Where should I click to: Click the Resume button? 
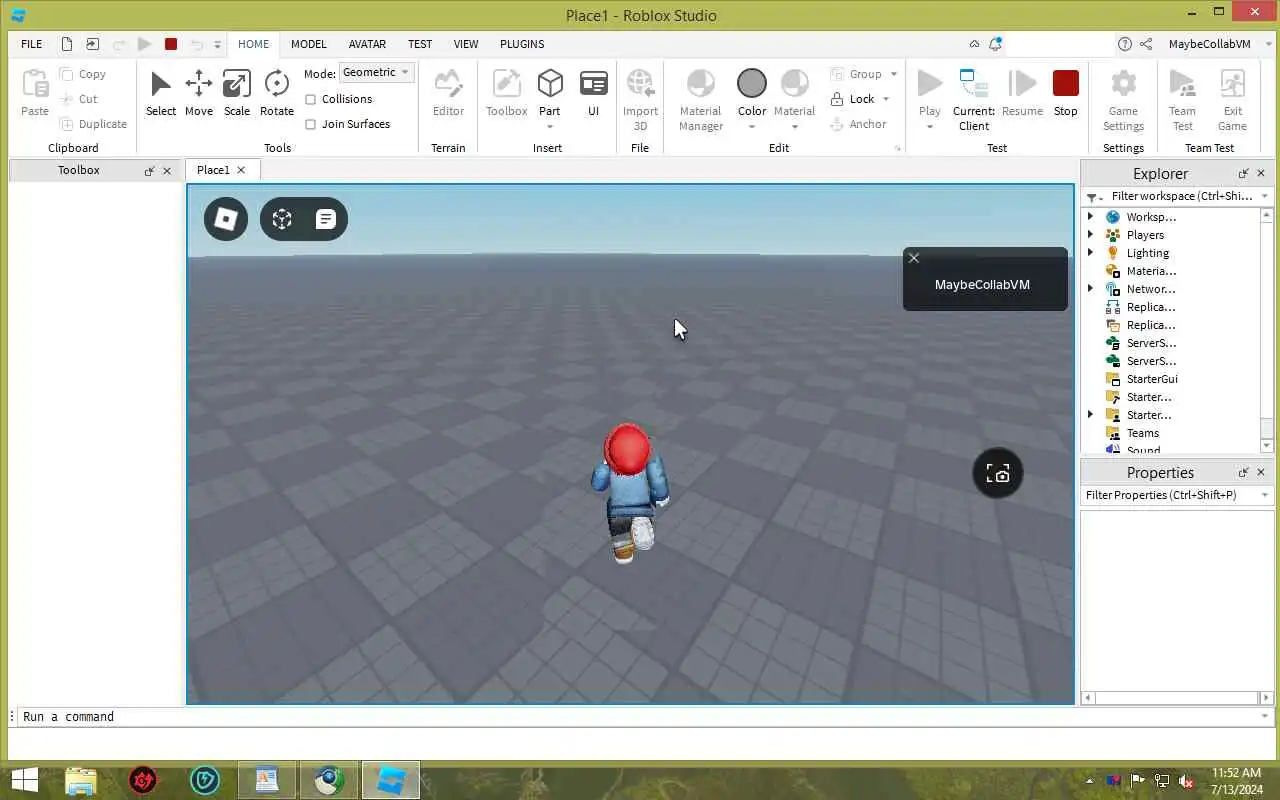pos(1022,93)
